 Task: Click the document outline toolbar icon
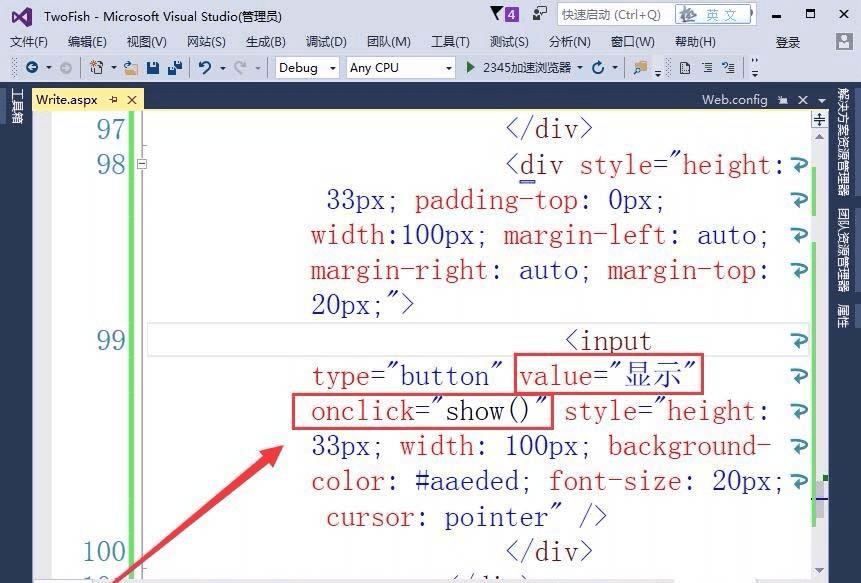point(685,68)
